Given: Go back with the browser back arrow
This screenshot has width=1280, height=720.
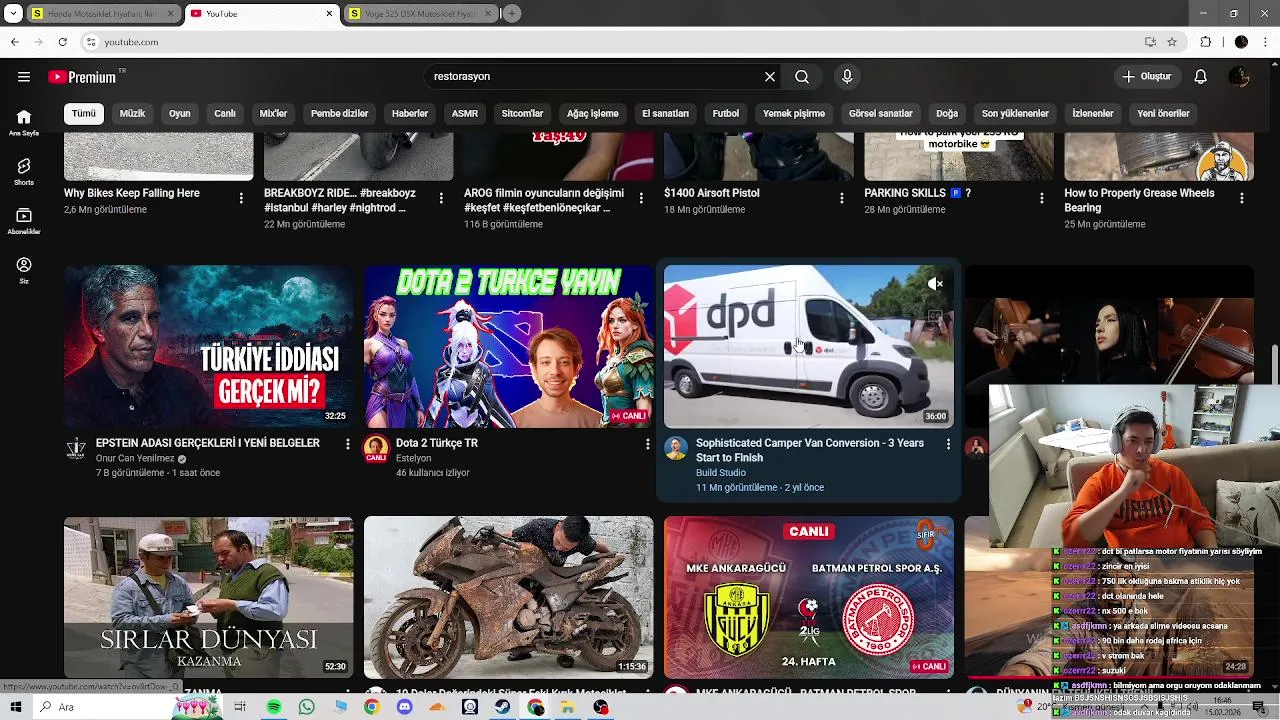Looking at the screenshot, I should [x=14, y=42].
